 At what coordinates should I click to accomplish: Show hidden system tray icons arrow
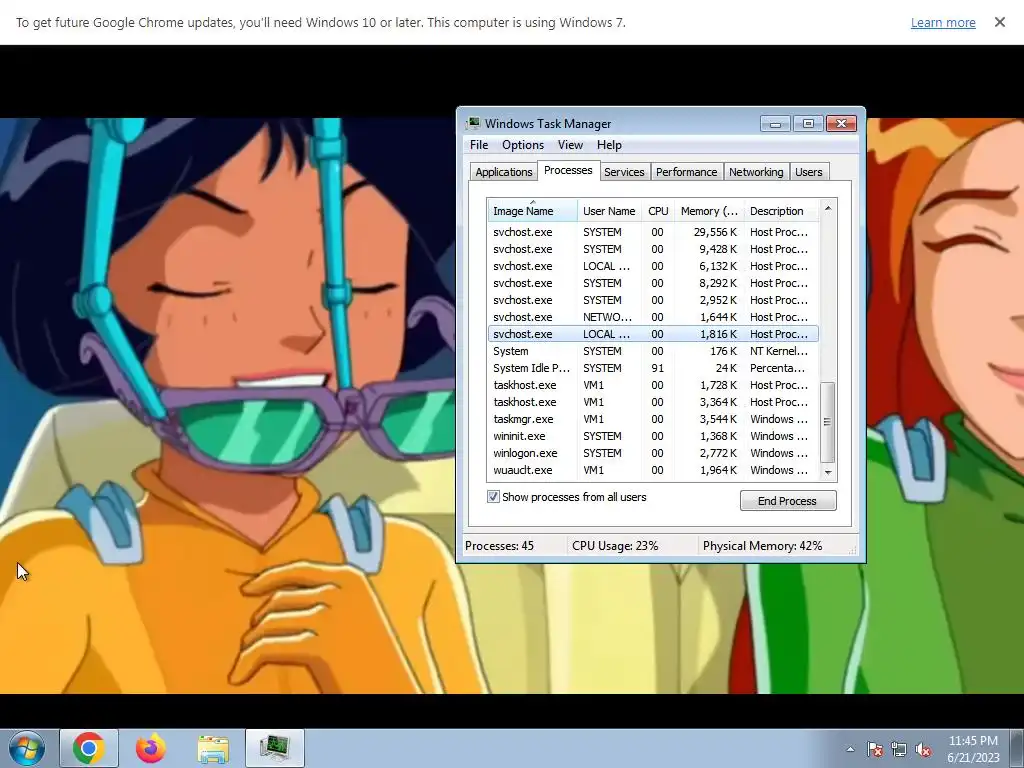click(850, 749)
